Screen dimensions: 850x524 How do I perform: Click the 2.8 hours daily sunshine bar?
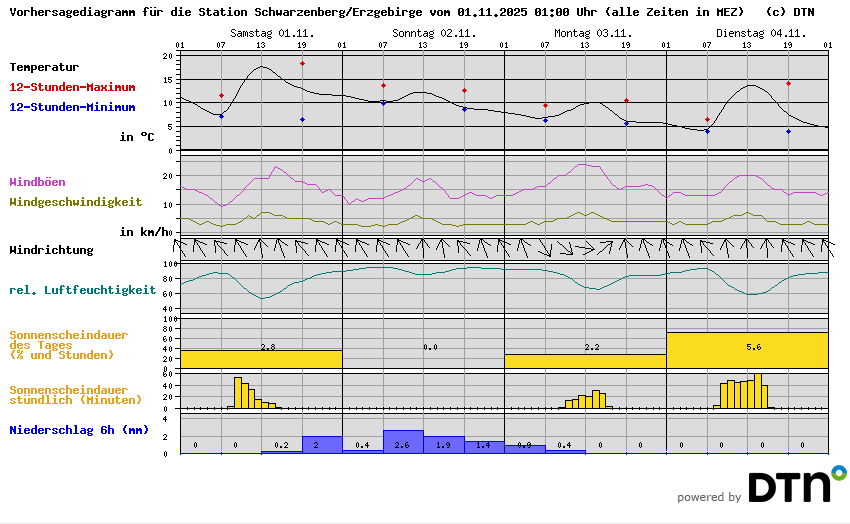pyautogui.click(x=261, y=358)
